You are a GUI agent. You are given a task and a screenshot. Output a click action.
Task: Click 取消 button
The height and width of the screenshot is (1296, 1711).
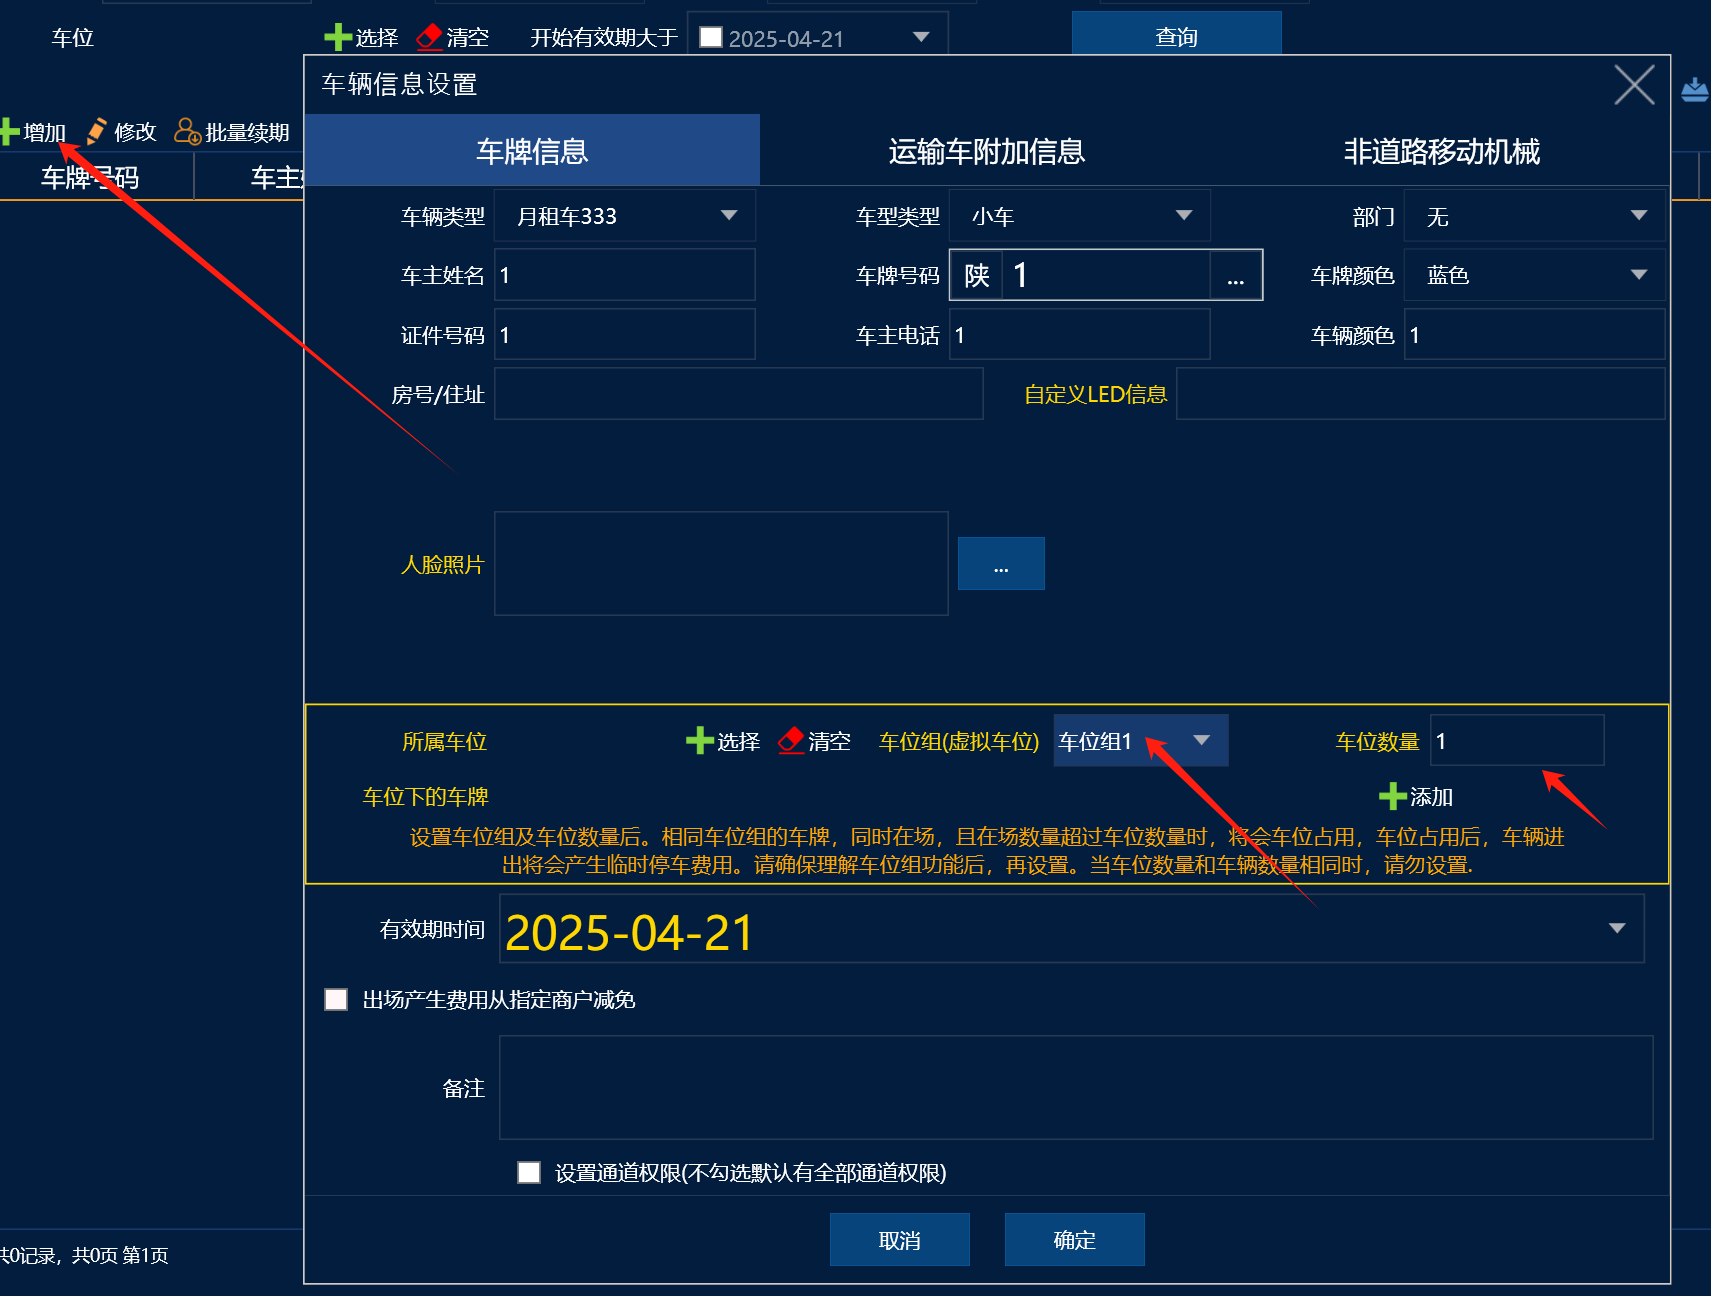point(899,1240)
